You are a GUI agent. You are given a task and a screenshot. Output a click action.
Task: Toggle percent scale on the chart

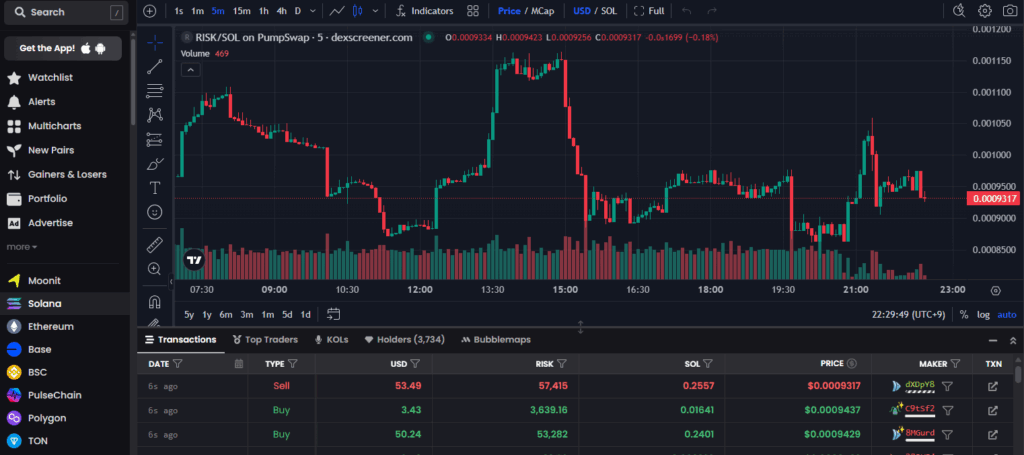click(x=964, y=315)
